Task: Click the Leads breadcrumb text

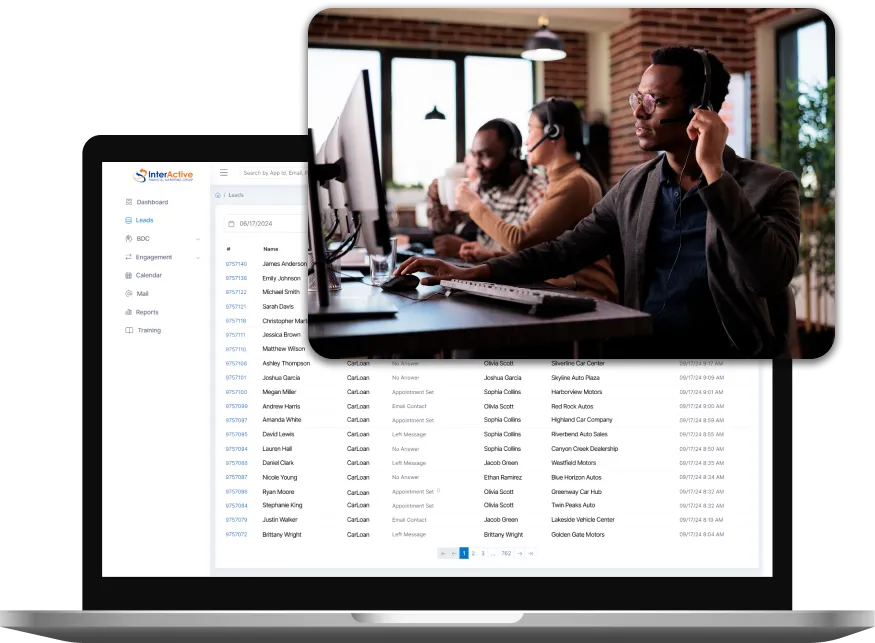Action: click(236, 195)
